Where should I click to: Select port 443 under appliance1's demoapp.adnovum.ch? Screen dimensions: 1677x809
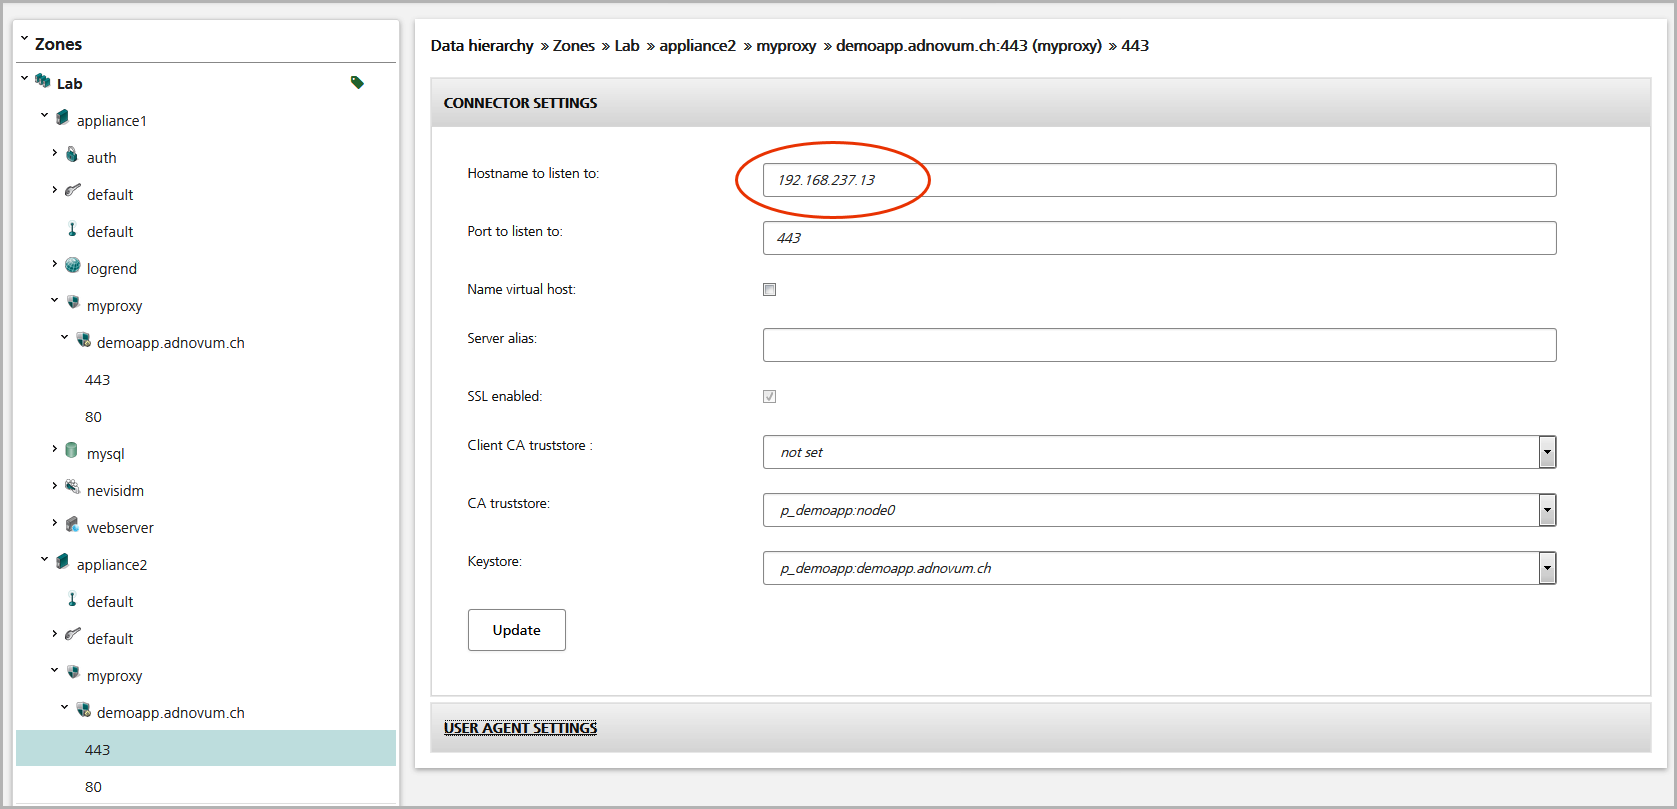(98, 380)
